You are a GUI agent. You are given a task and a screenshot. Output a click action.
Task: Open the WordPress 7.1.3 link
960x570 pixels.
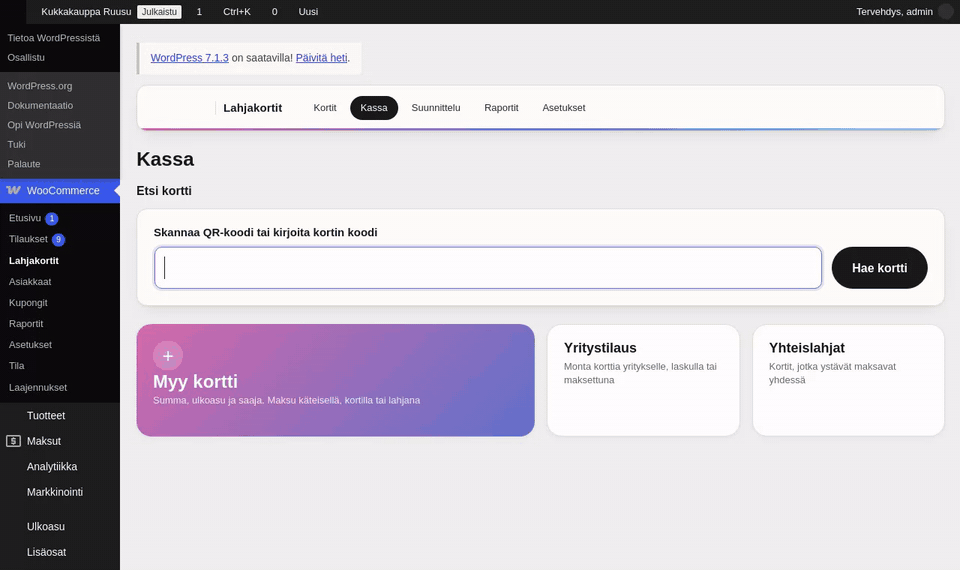(x=189, y=58)
